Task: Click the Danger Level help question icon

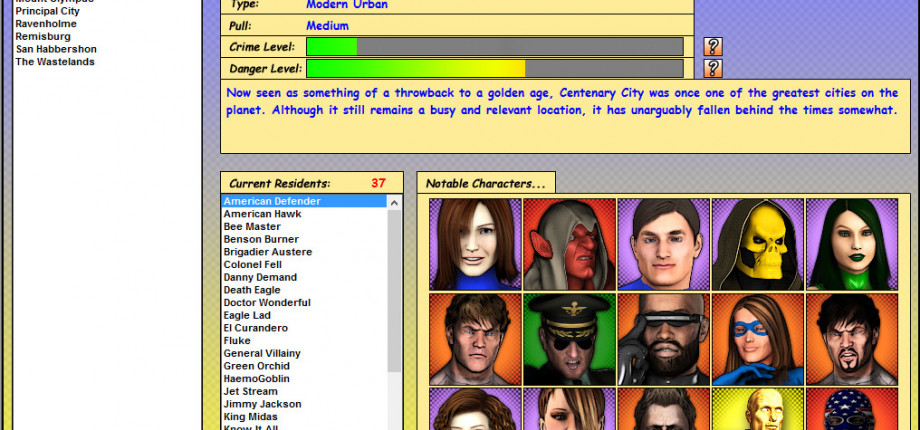Action: 712,68
